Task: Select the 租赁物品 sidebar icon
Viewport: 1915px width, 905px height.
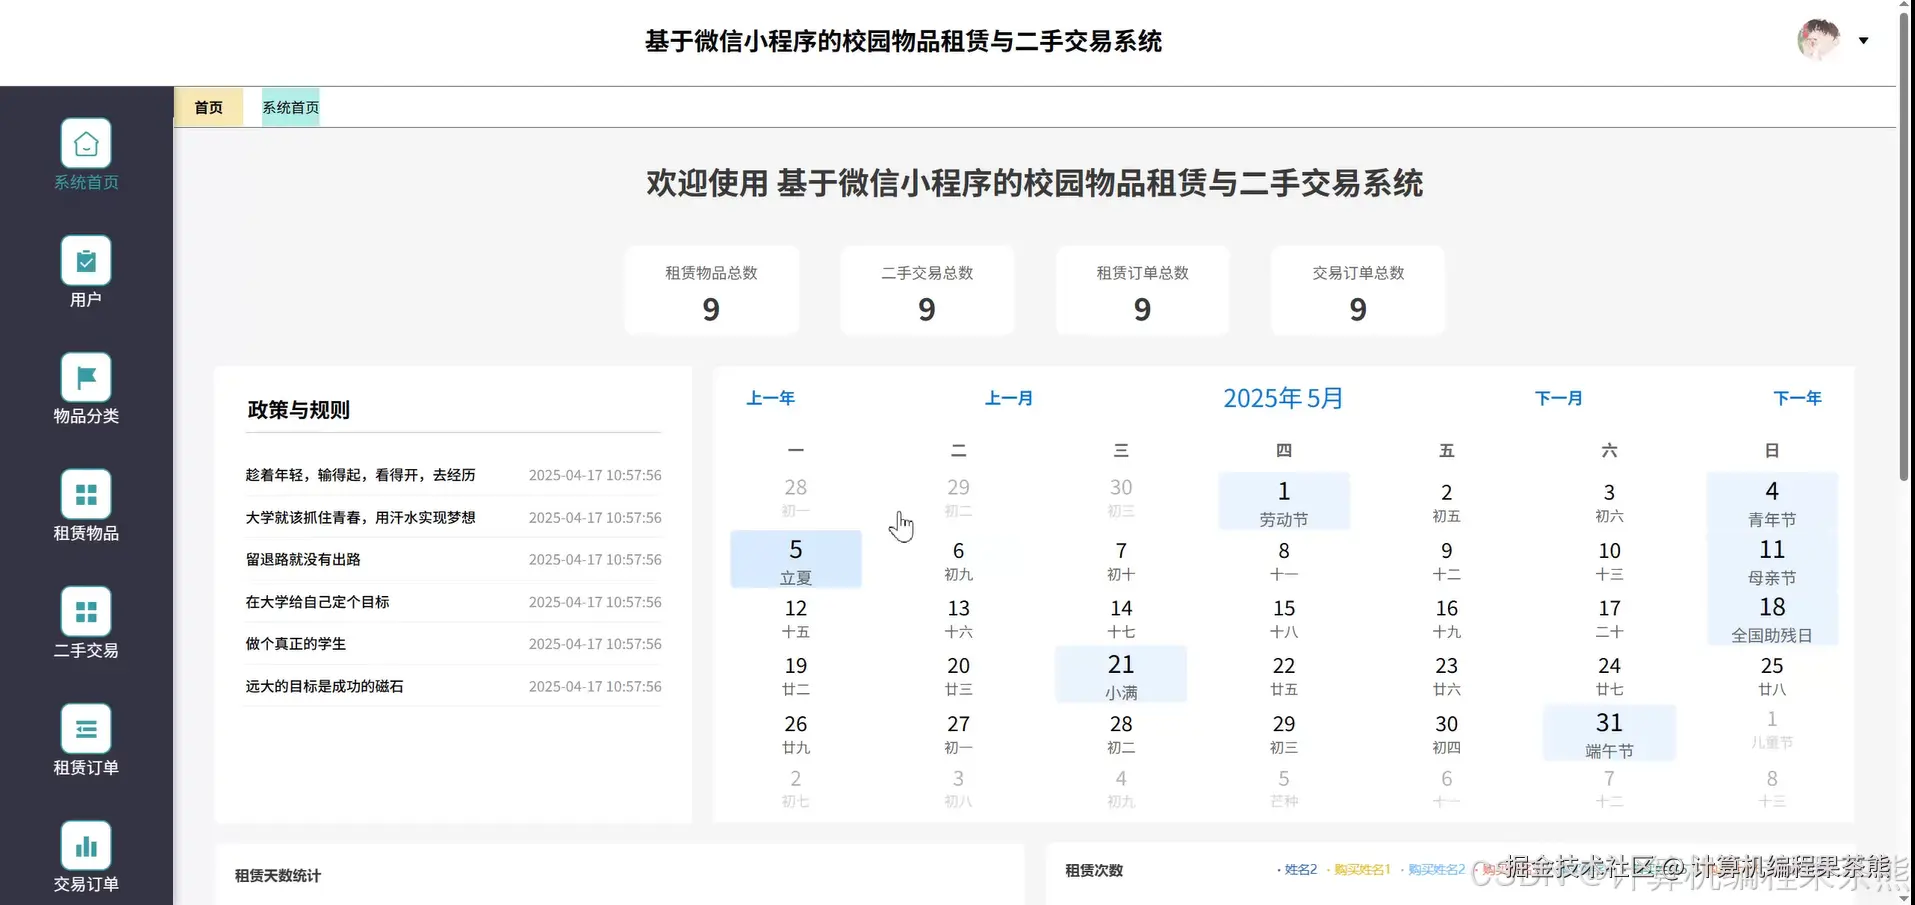Action: point(85,505)
